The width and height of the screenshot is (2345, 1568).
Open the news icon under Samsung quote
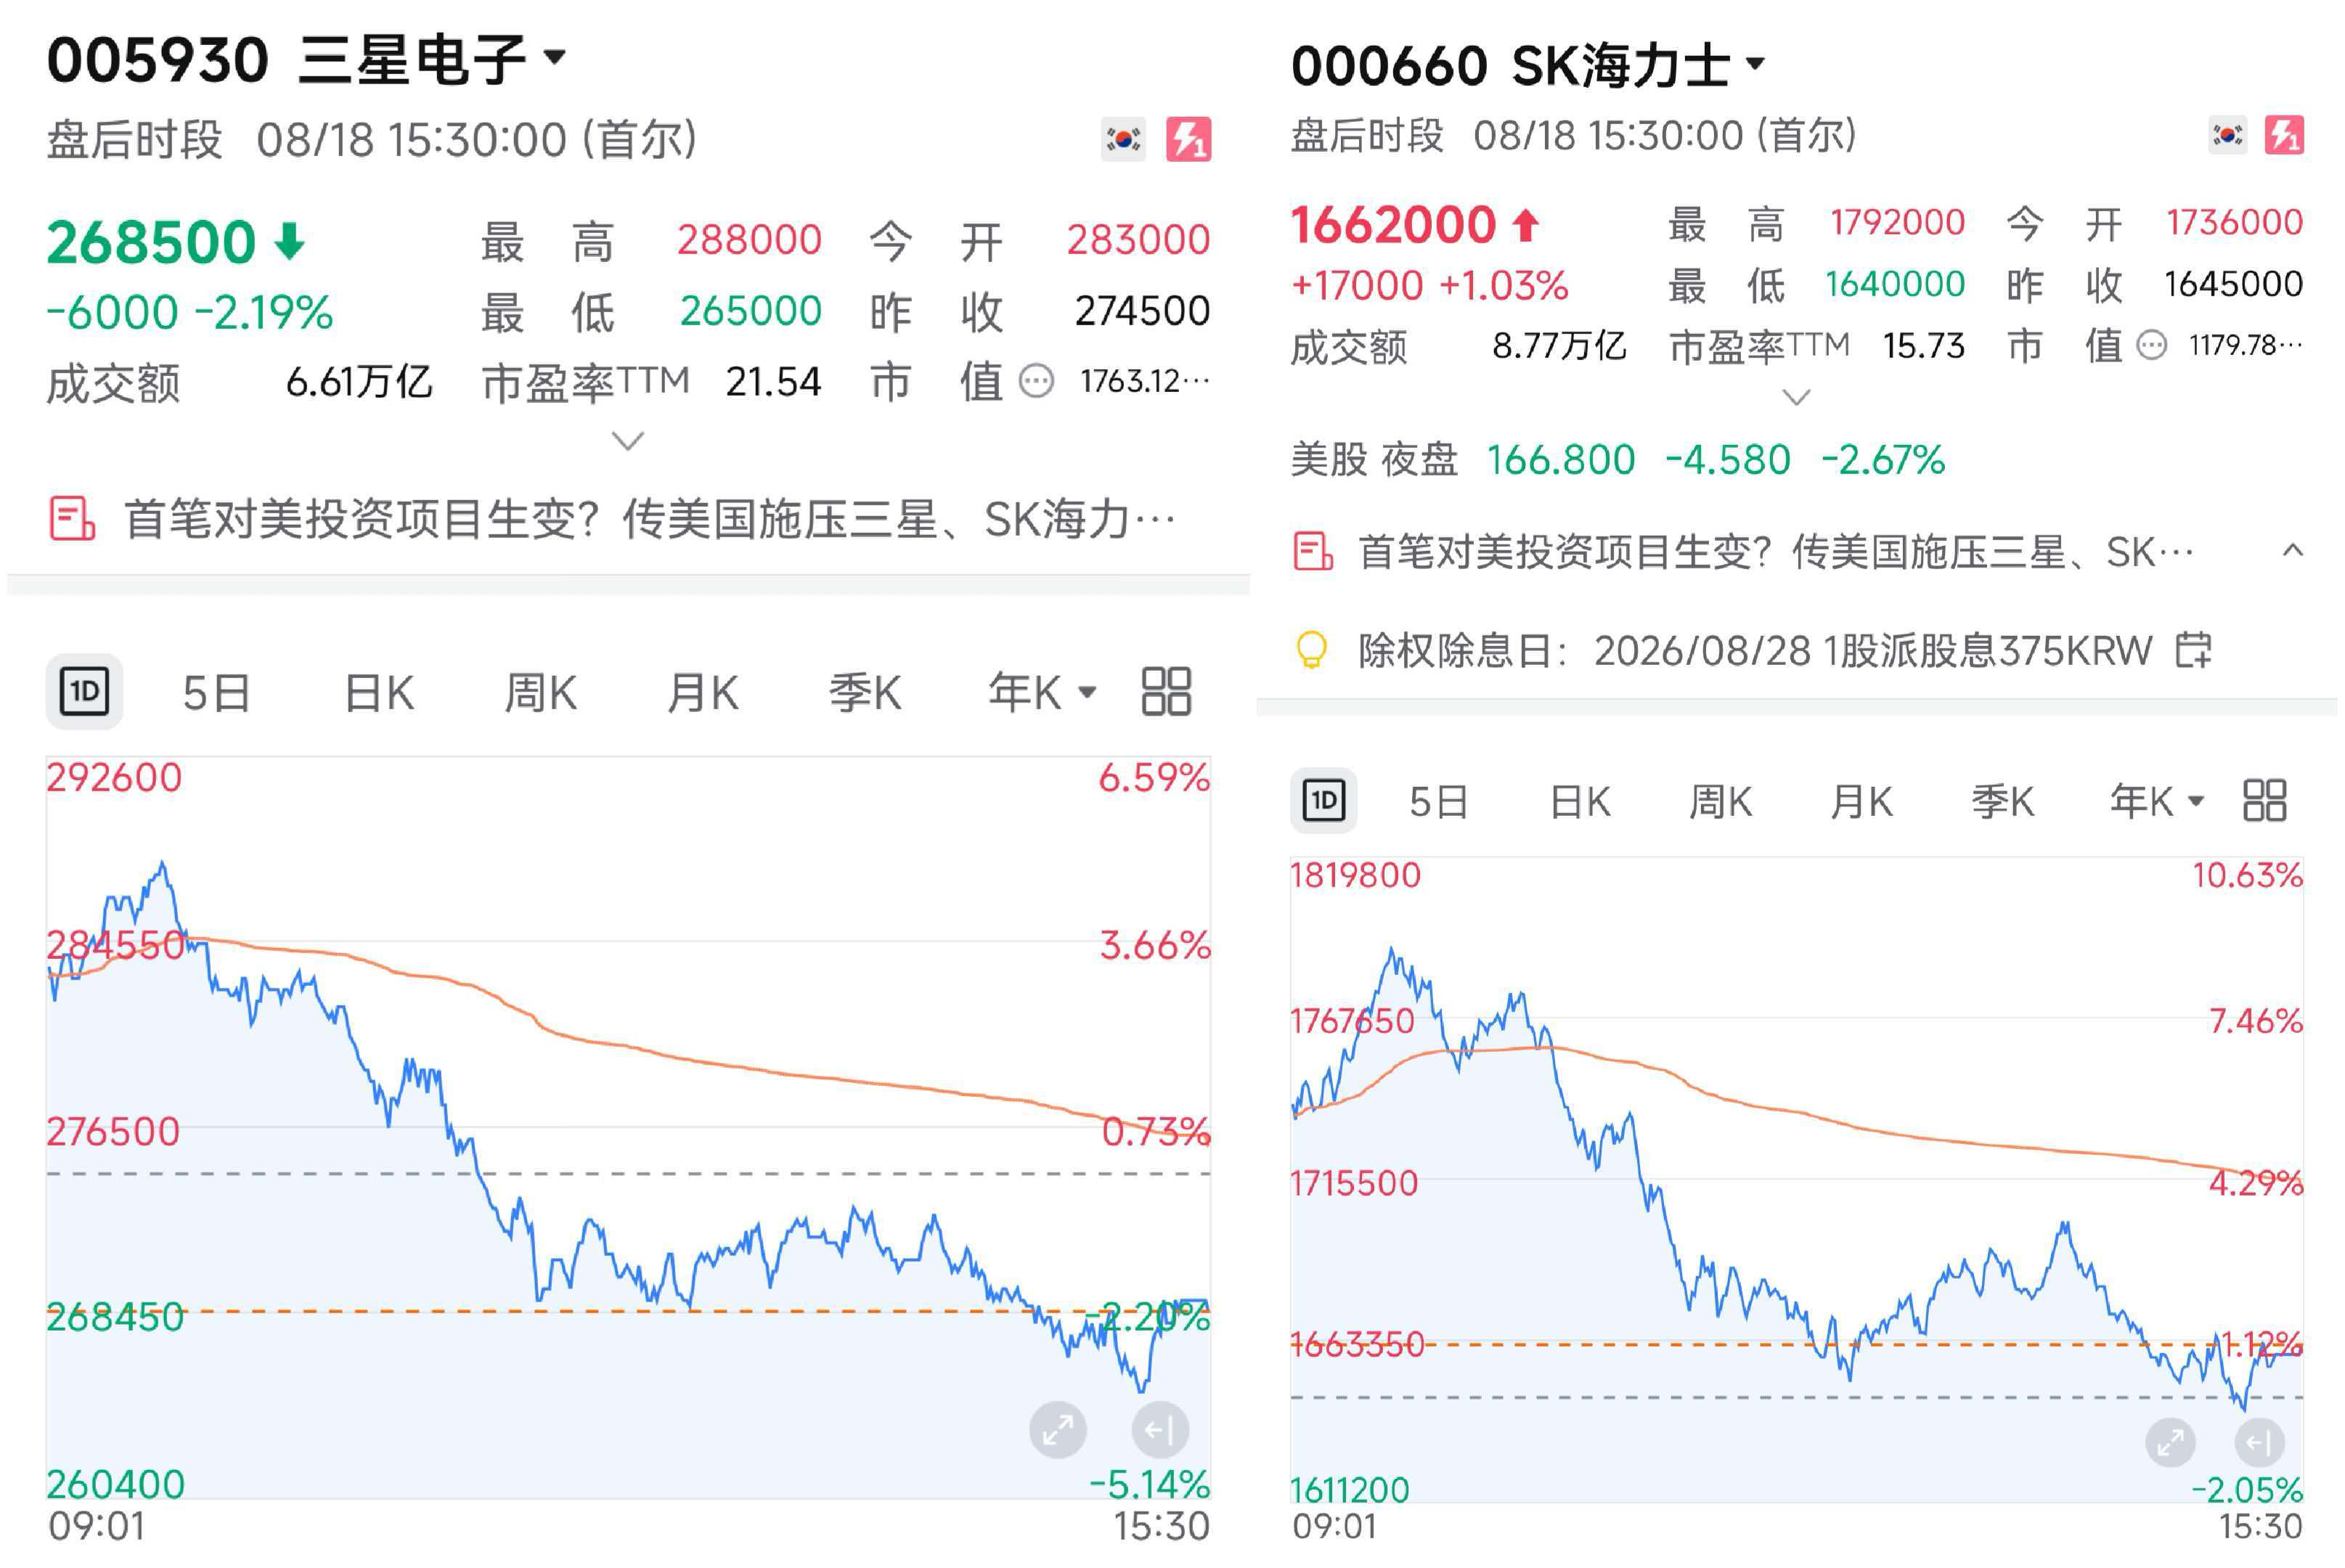pyautogui.click(x=72, y=518)
